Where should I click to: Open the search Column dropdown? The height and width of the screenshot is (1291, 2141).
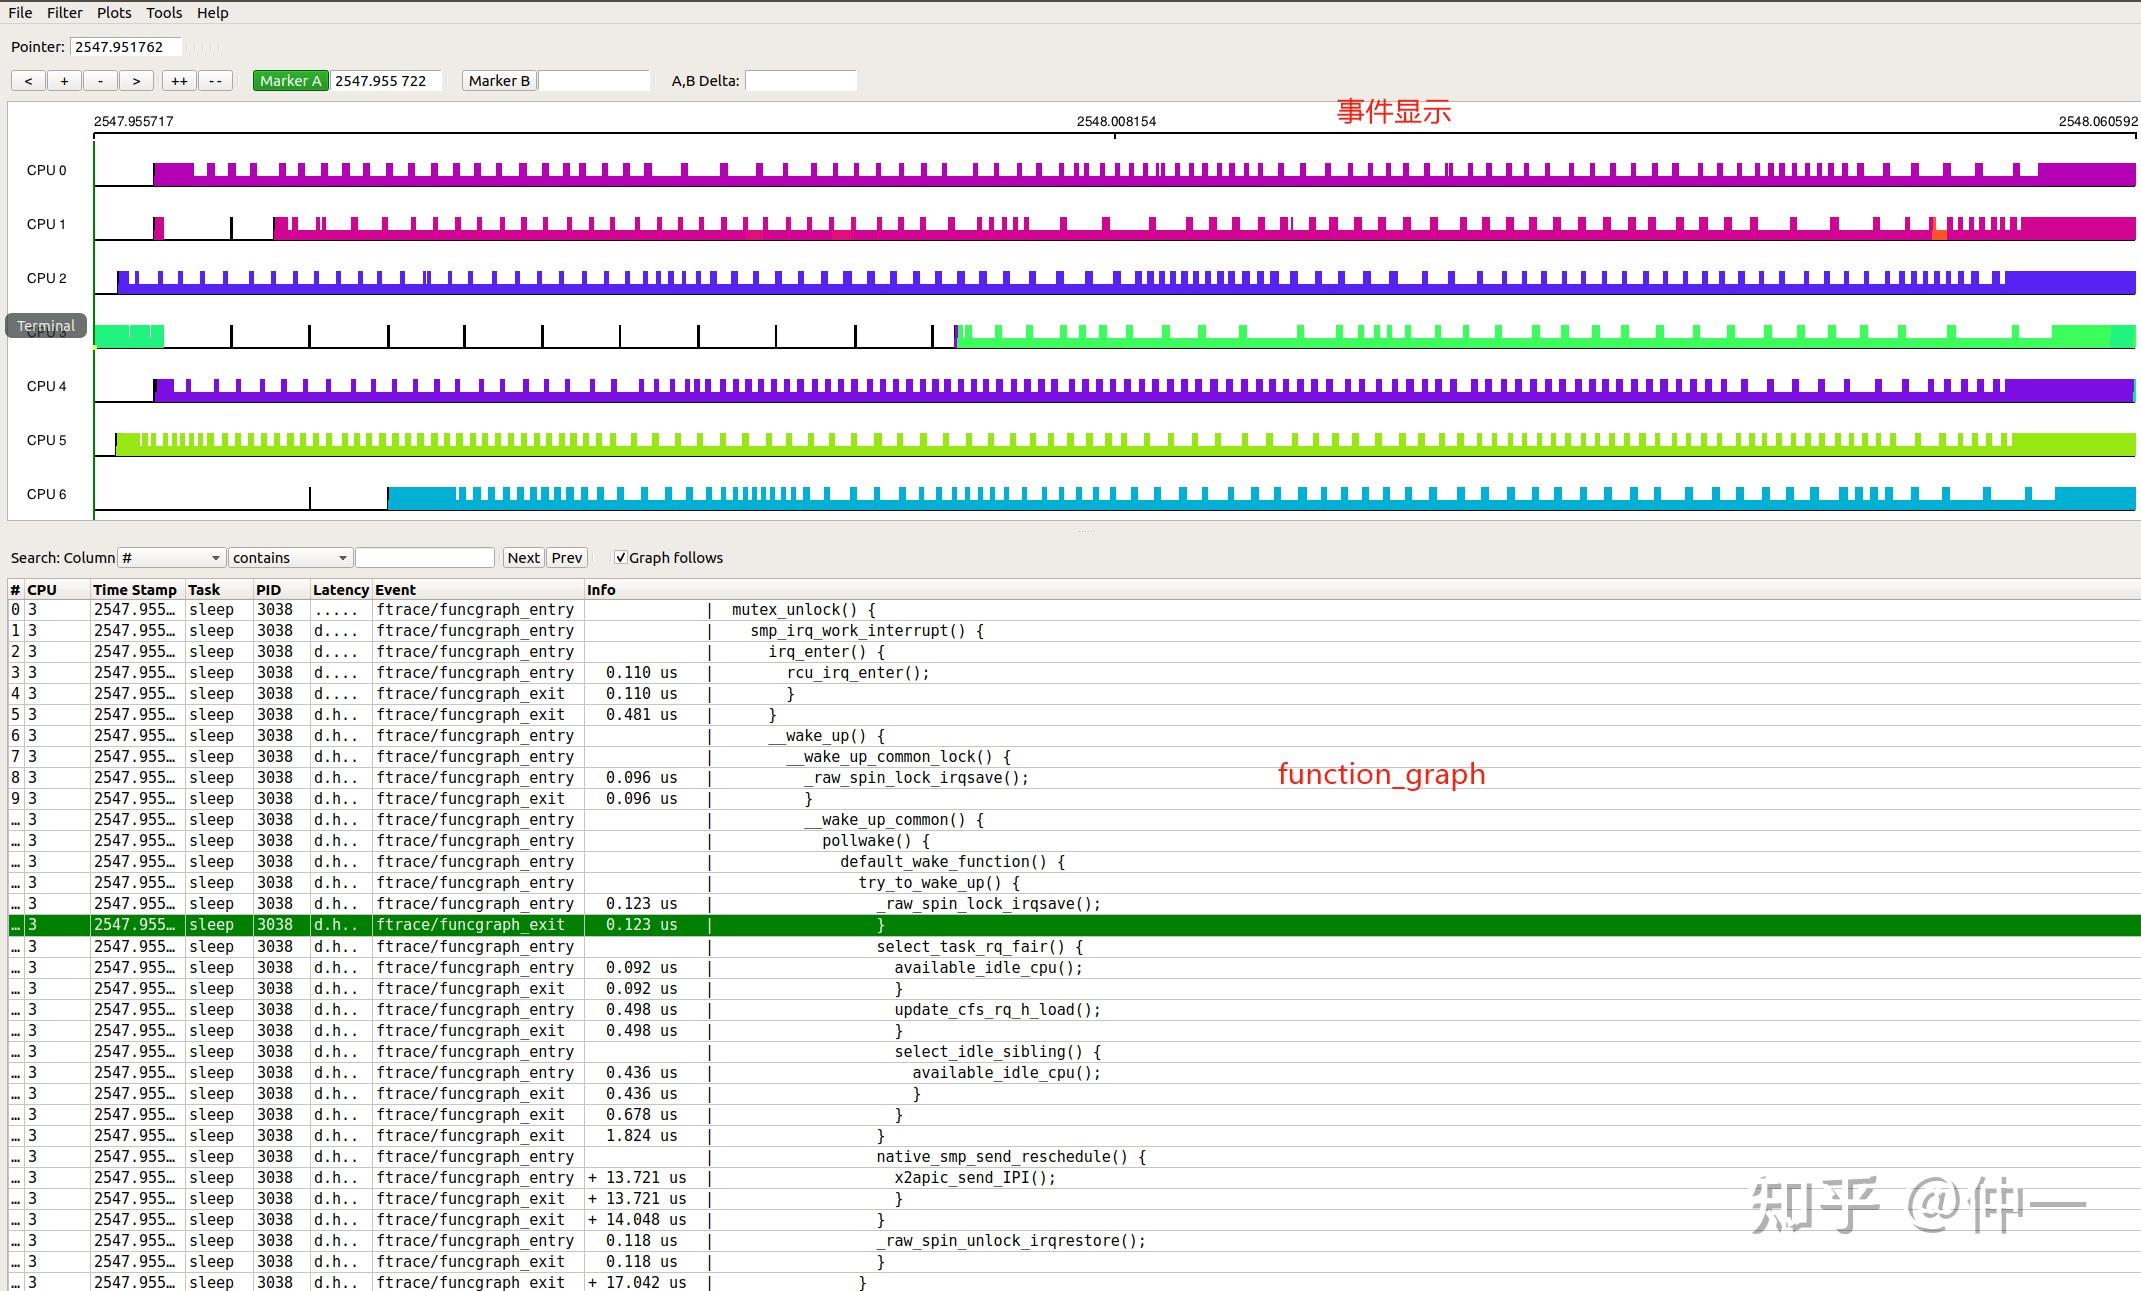[x=171, y=558]
